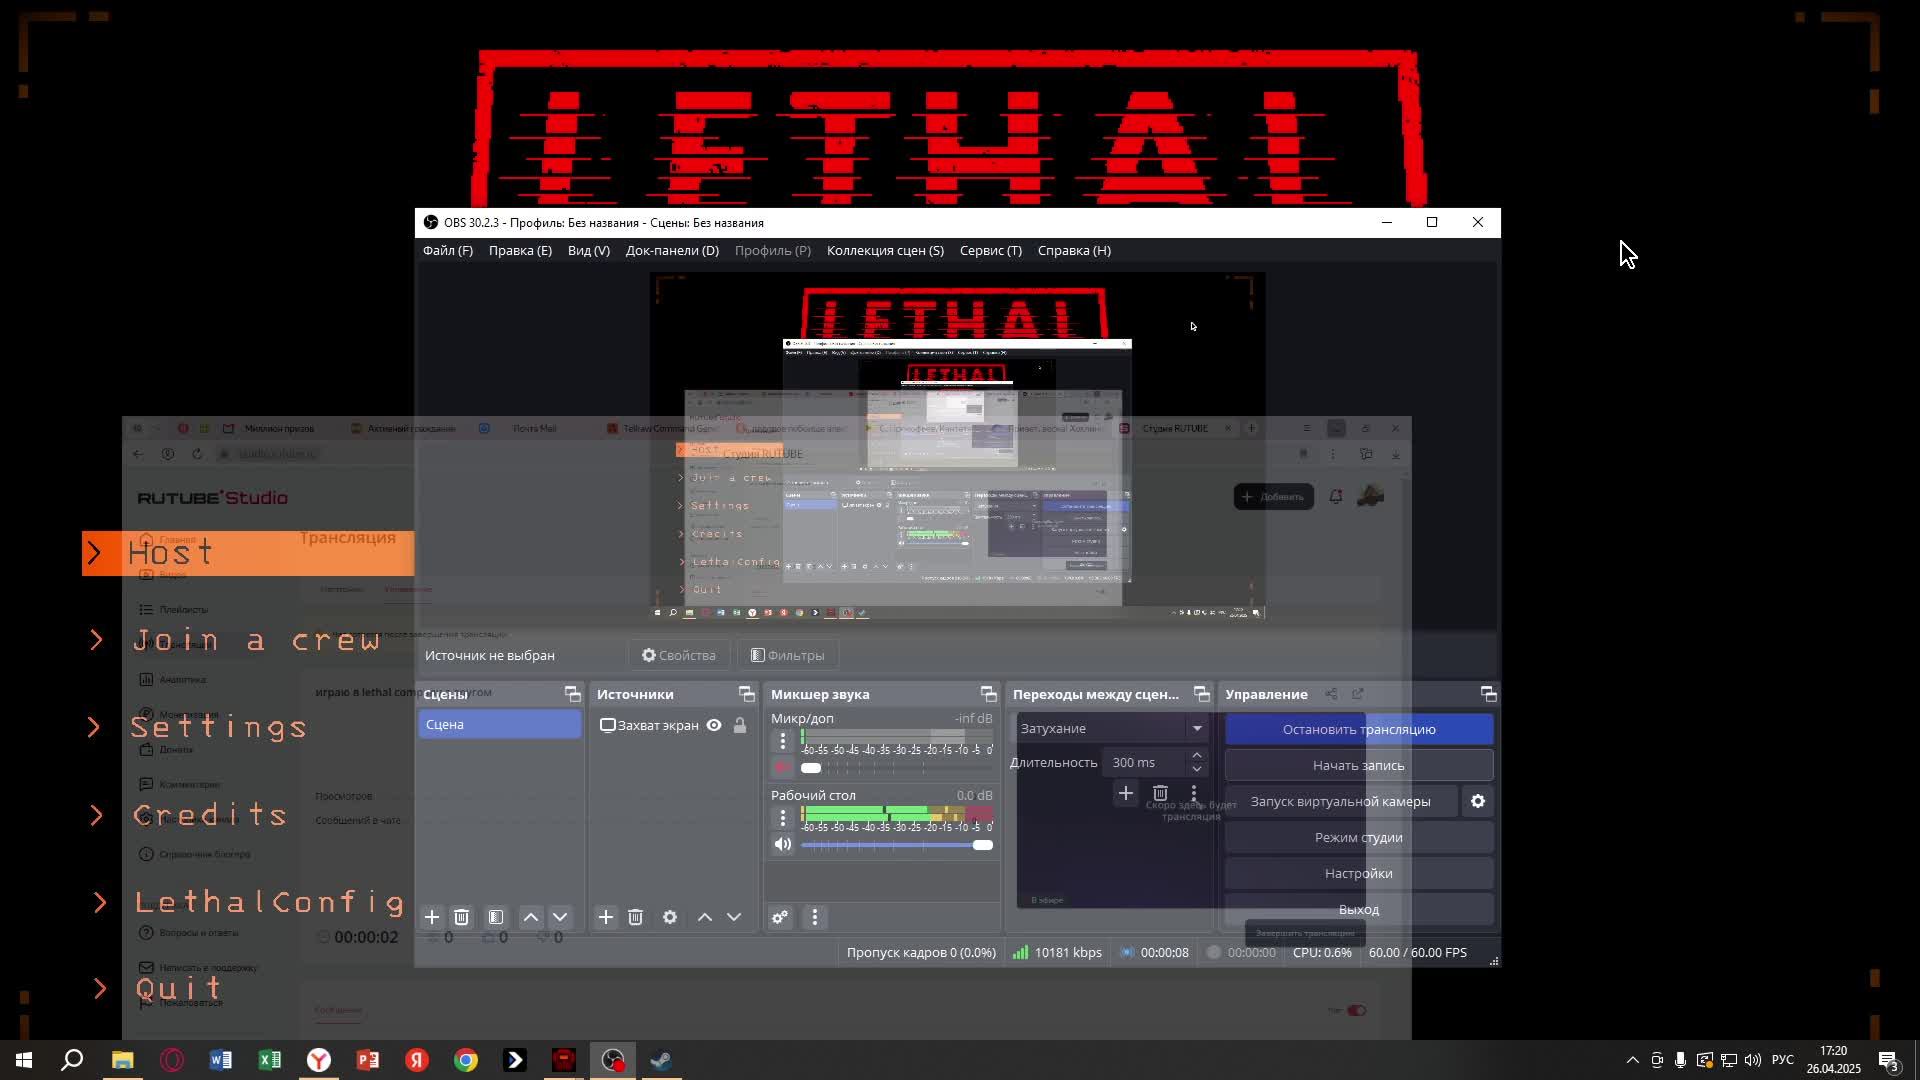Image resolution: width=1920 pixels, height=1080 pixels.
Task: Expand the Host menu entry in Lethal Company
Action: (x=248, y=553)
